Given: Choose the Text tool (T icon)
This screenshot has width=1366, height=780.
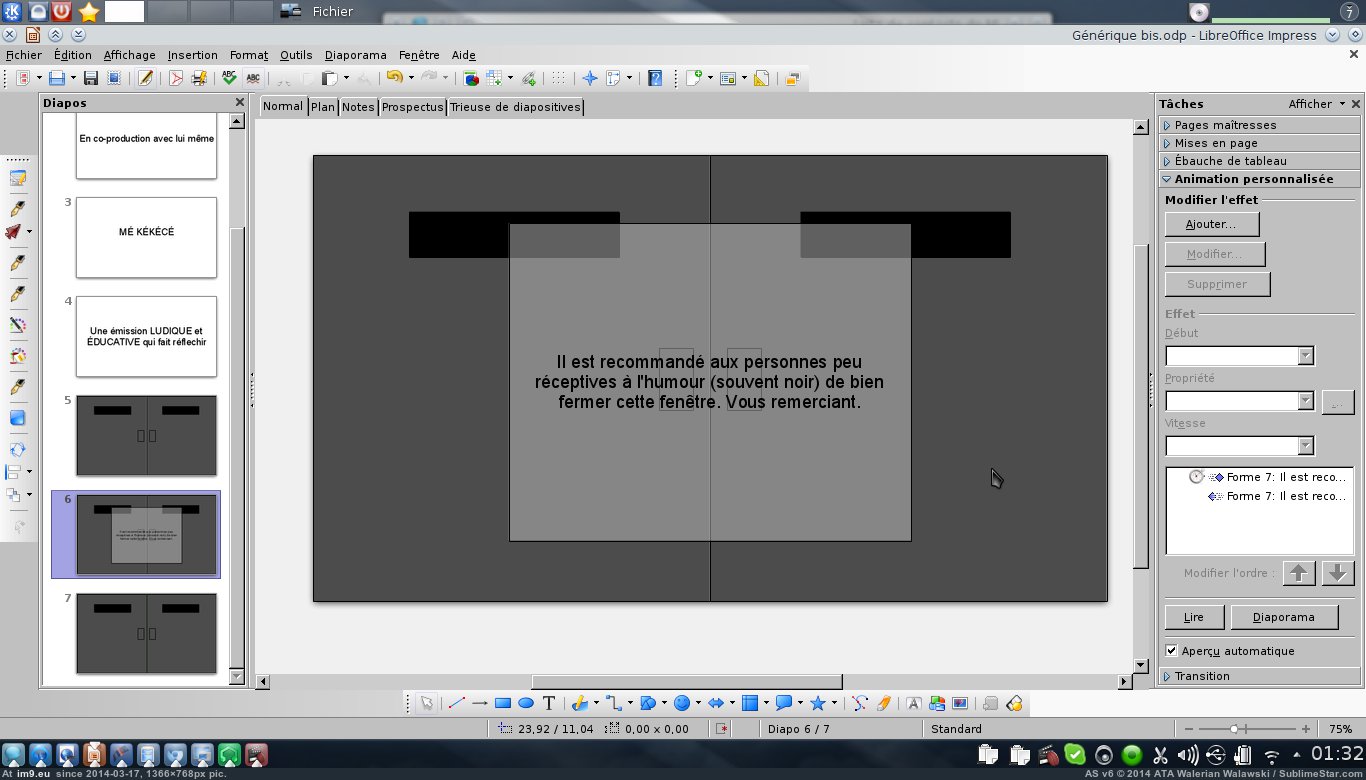Looking at the screenshot, I should (549, 703).
